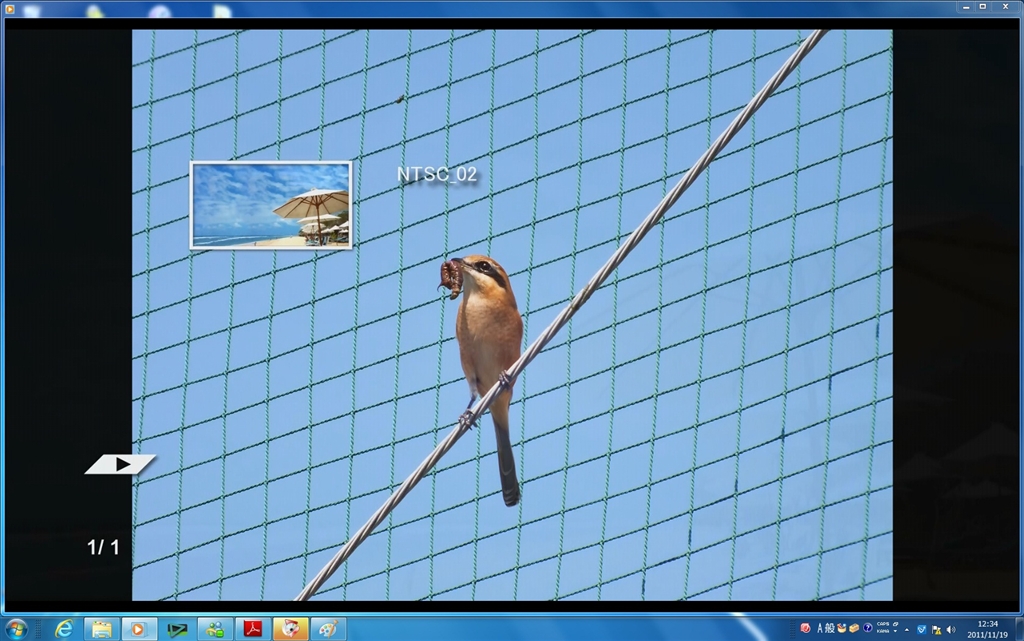Open language bar options dropdown arrow

tap(895, 631)
